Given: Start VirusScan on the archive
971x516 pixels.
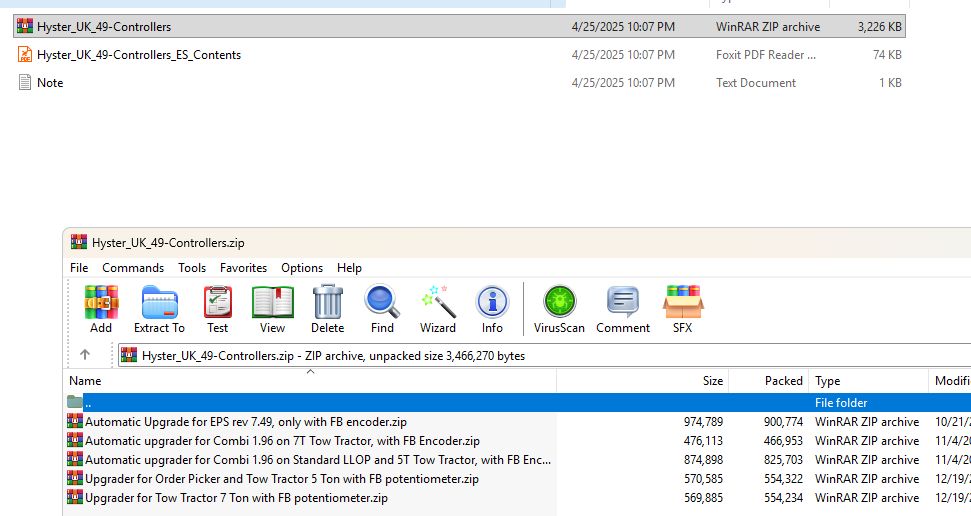Looking at the screenshot, I should 559,302.
